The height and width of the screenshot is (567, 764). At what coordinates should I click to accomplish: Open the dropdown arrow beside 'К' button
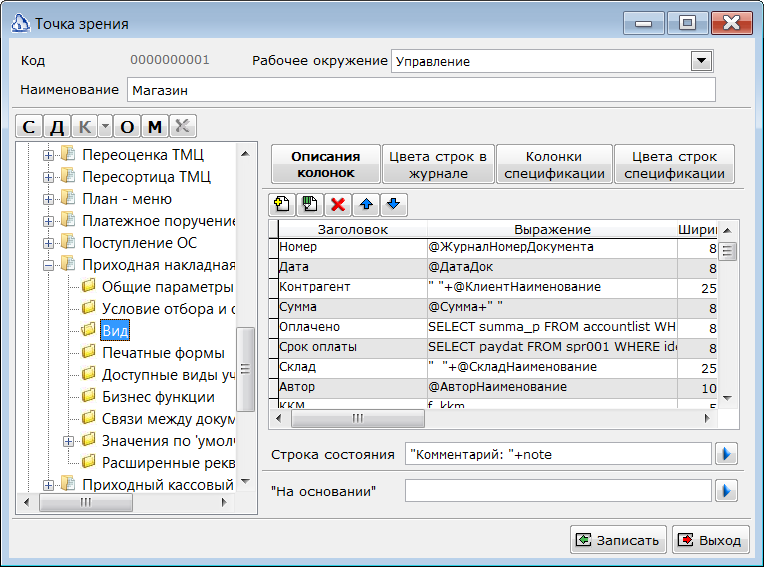(105, 127)
